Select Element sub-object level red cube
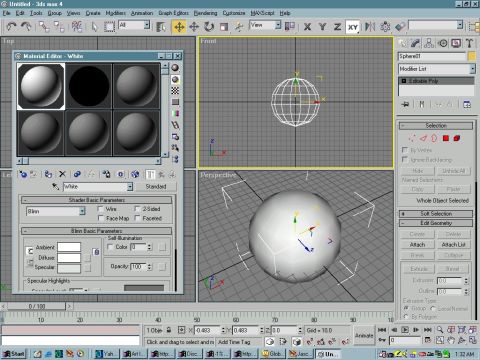 [x=457, y=138]
